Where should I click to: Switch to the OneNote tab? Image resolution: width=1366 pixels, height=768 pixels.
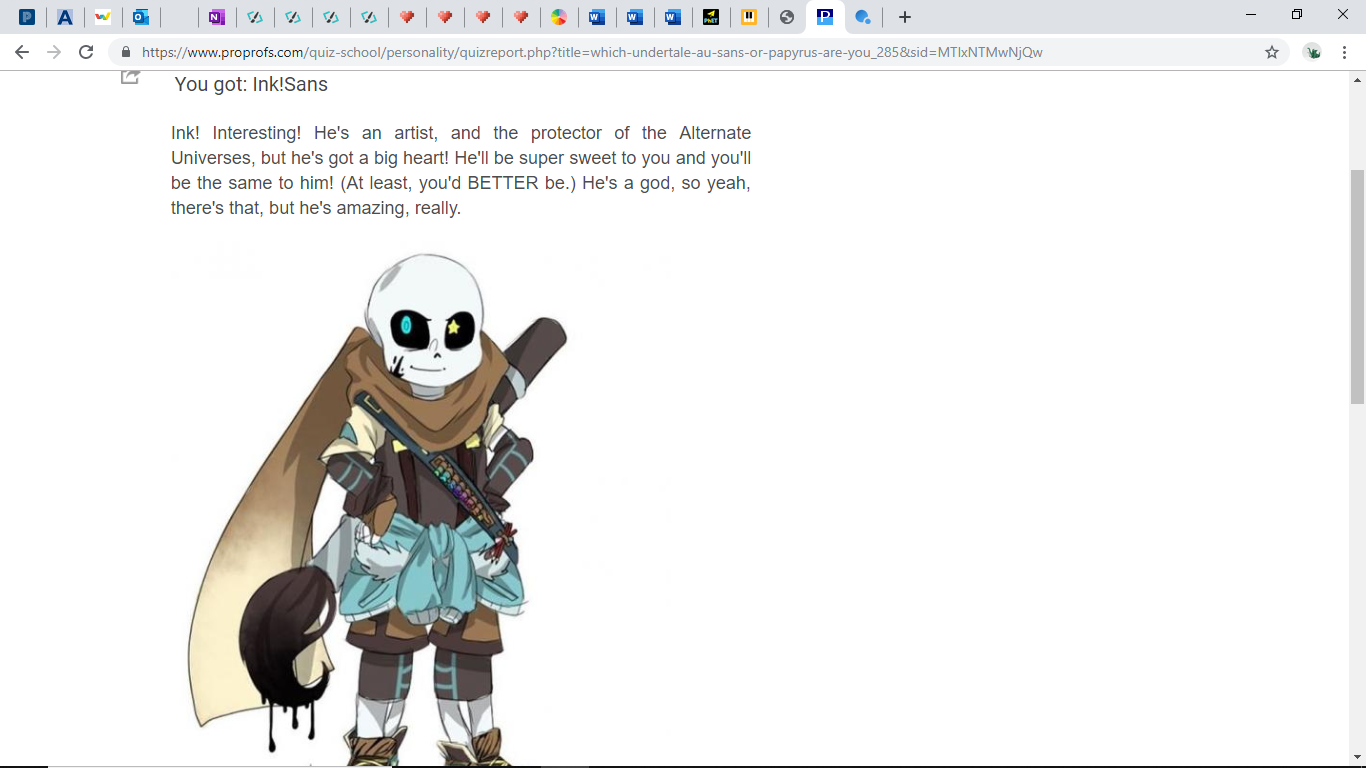click(x=217, y=17)
